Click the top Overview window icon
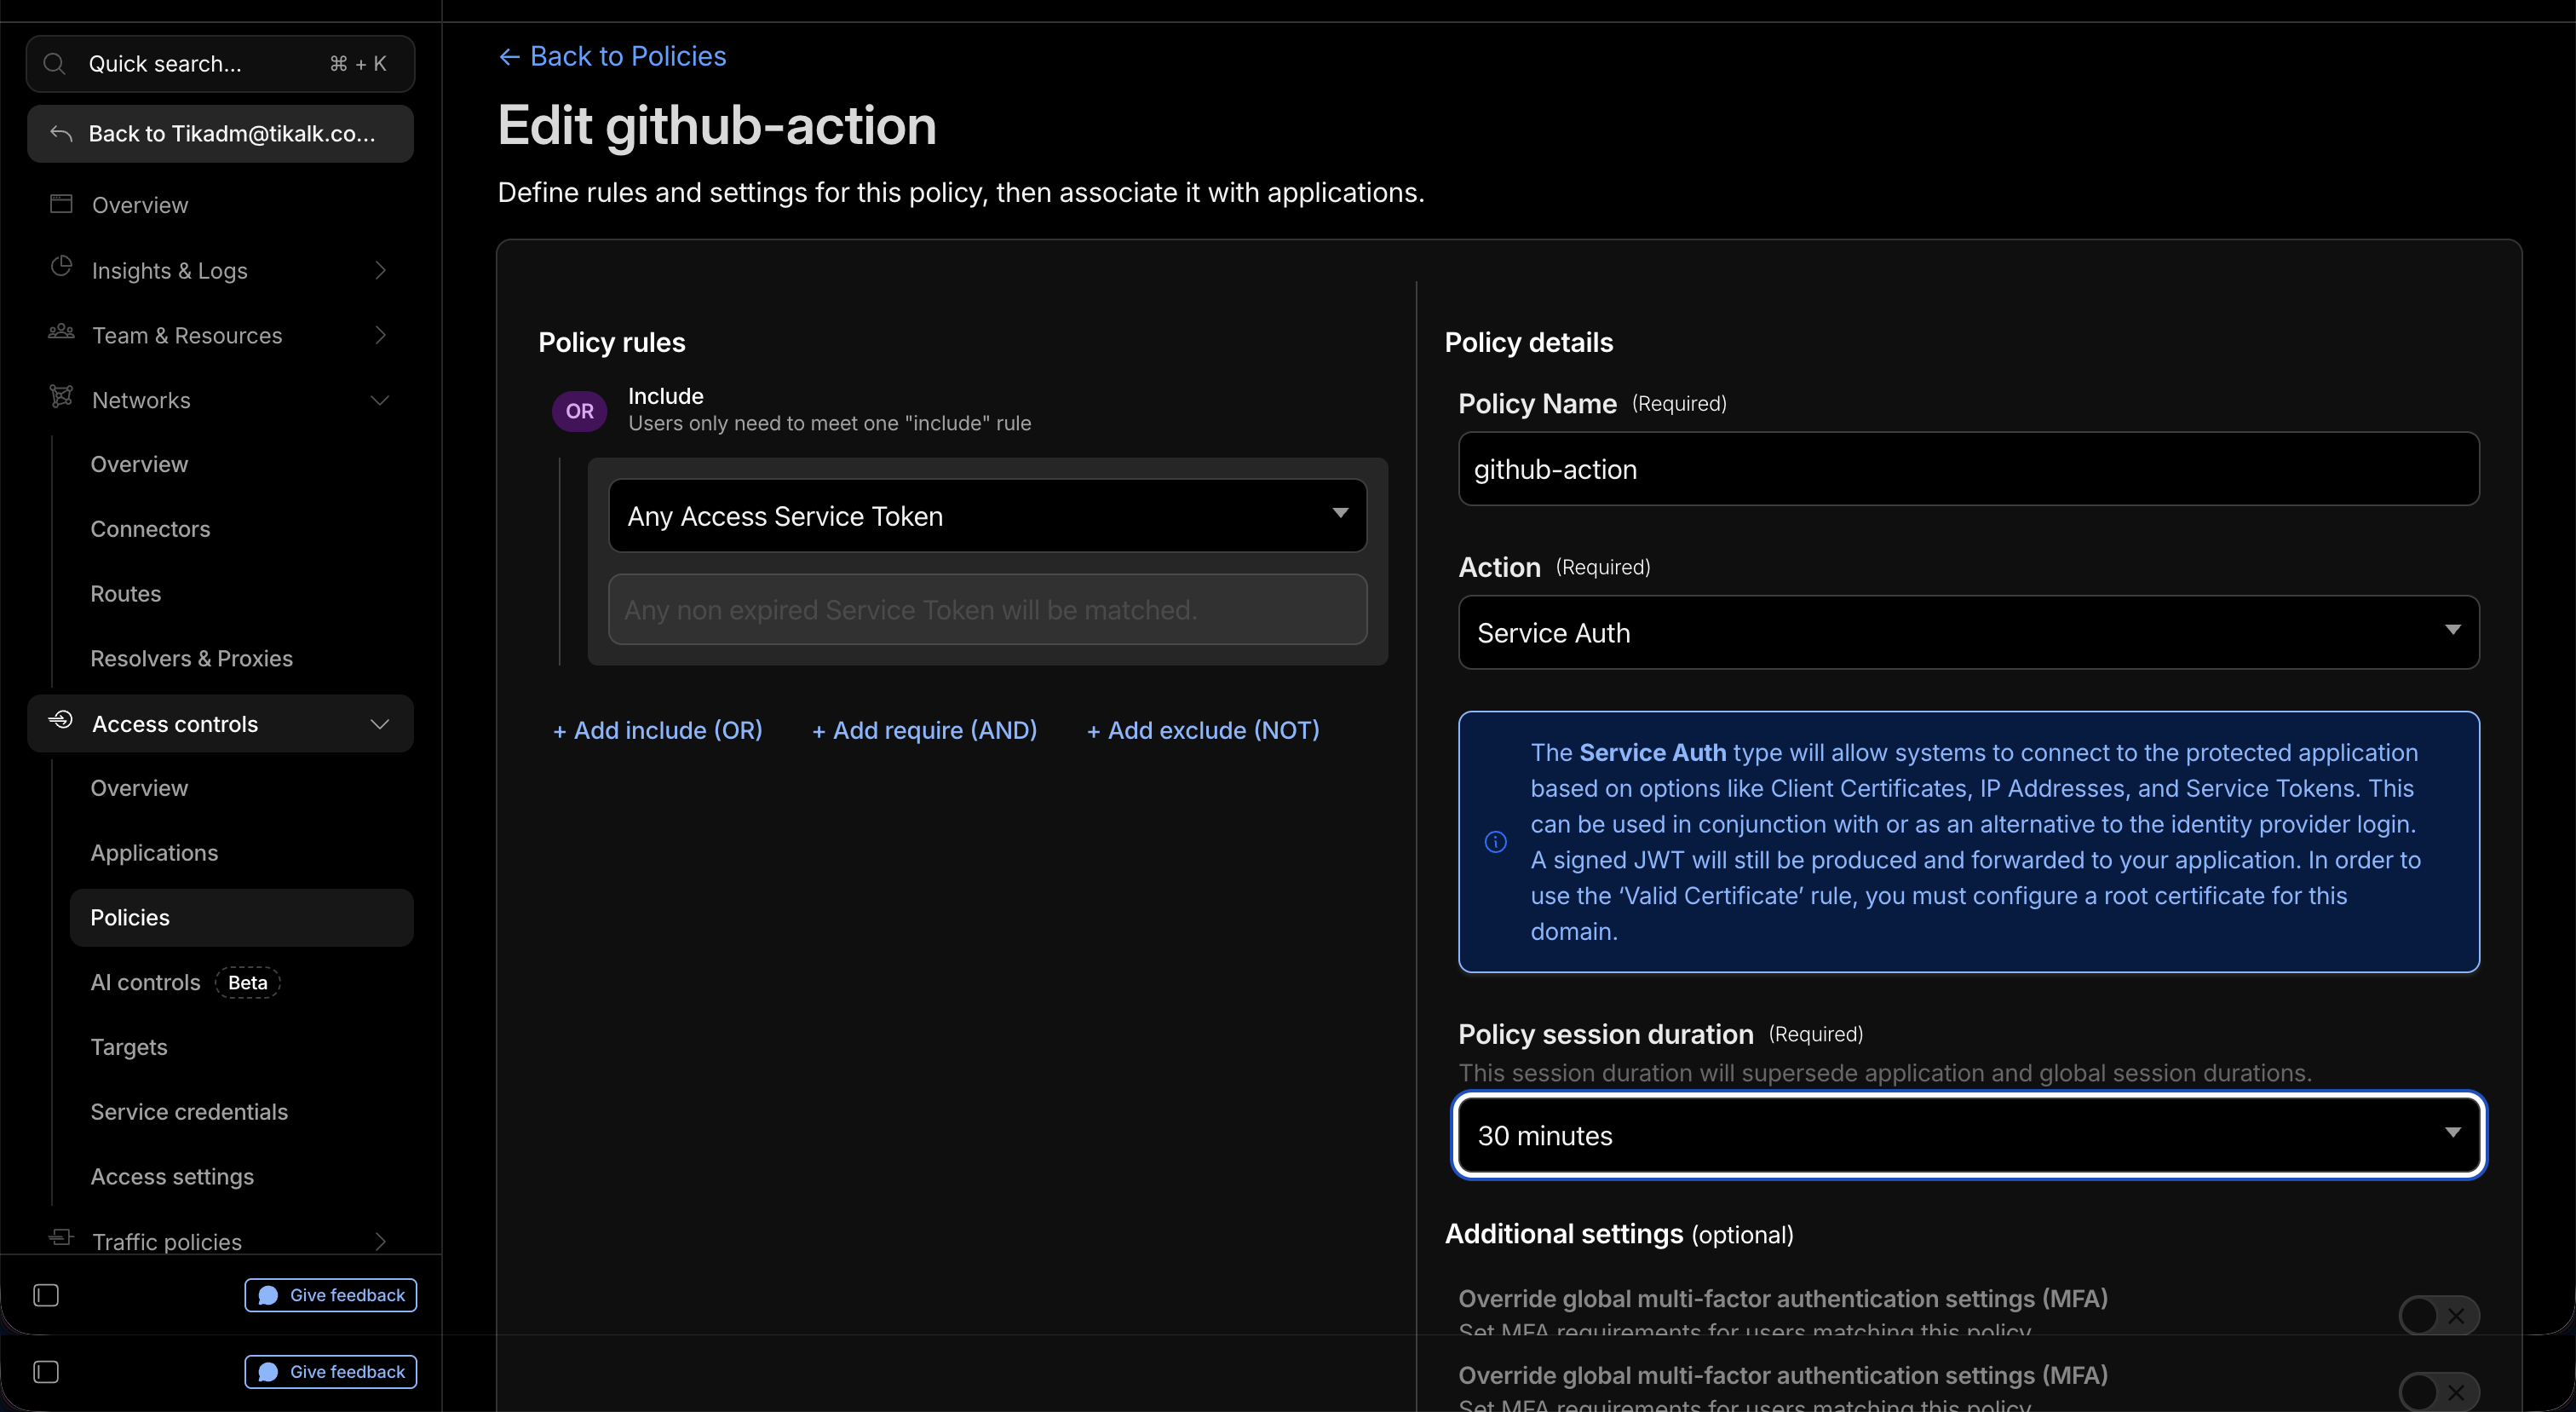Screen dimensions: 2576x1412 coord(61,204)
